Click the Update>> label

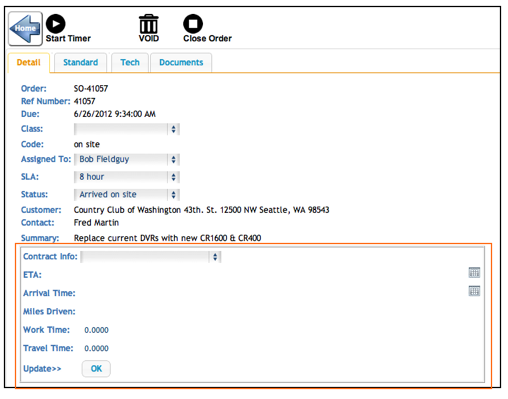coord(42,369)
